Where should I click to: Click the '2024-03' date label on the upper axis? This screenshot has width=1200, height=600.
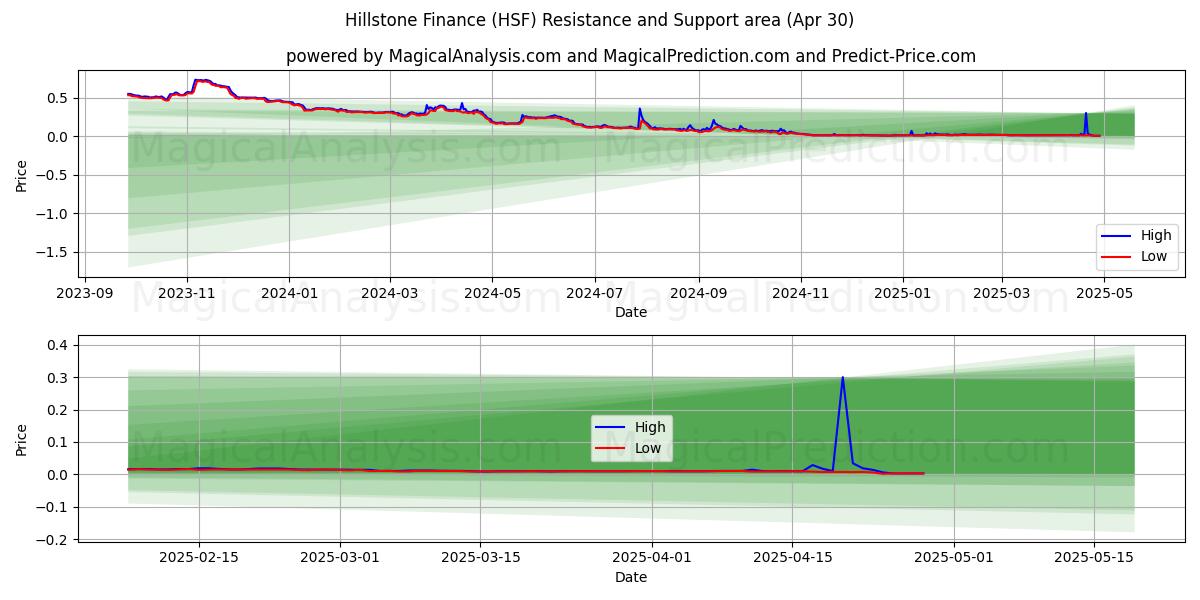(389, 293)
